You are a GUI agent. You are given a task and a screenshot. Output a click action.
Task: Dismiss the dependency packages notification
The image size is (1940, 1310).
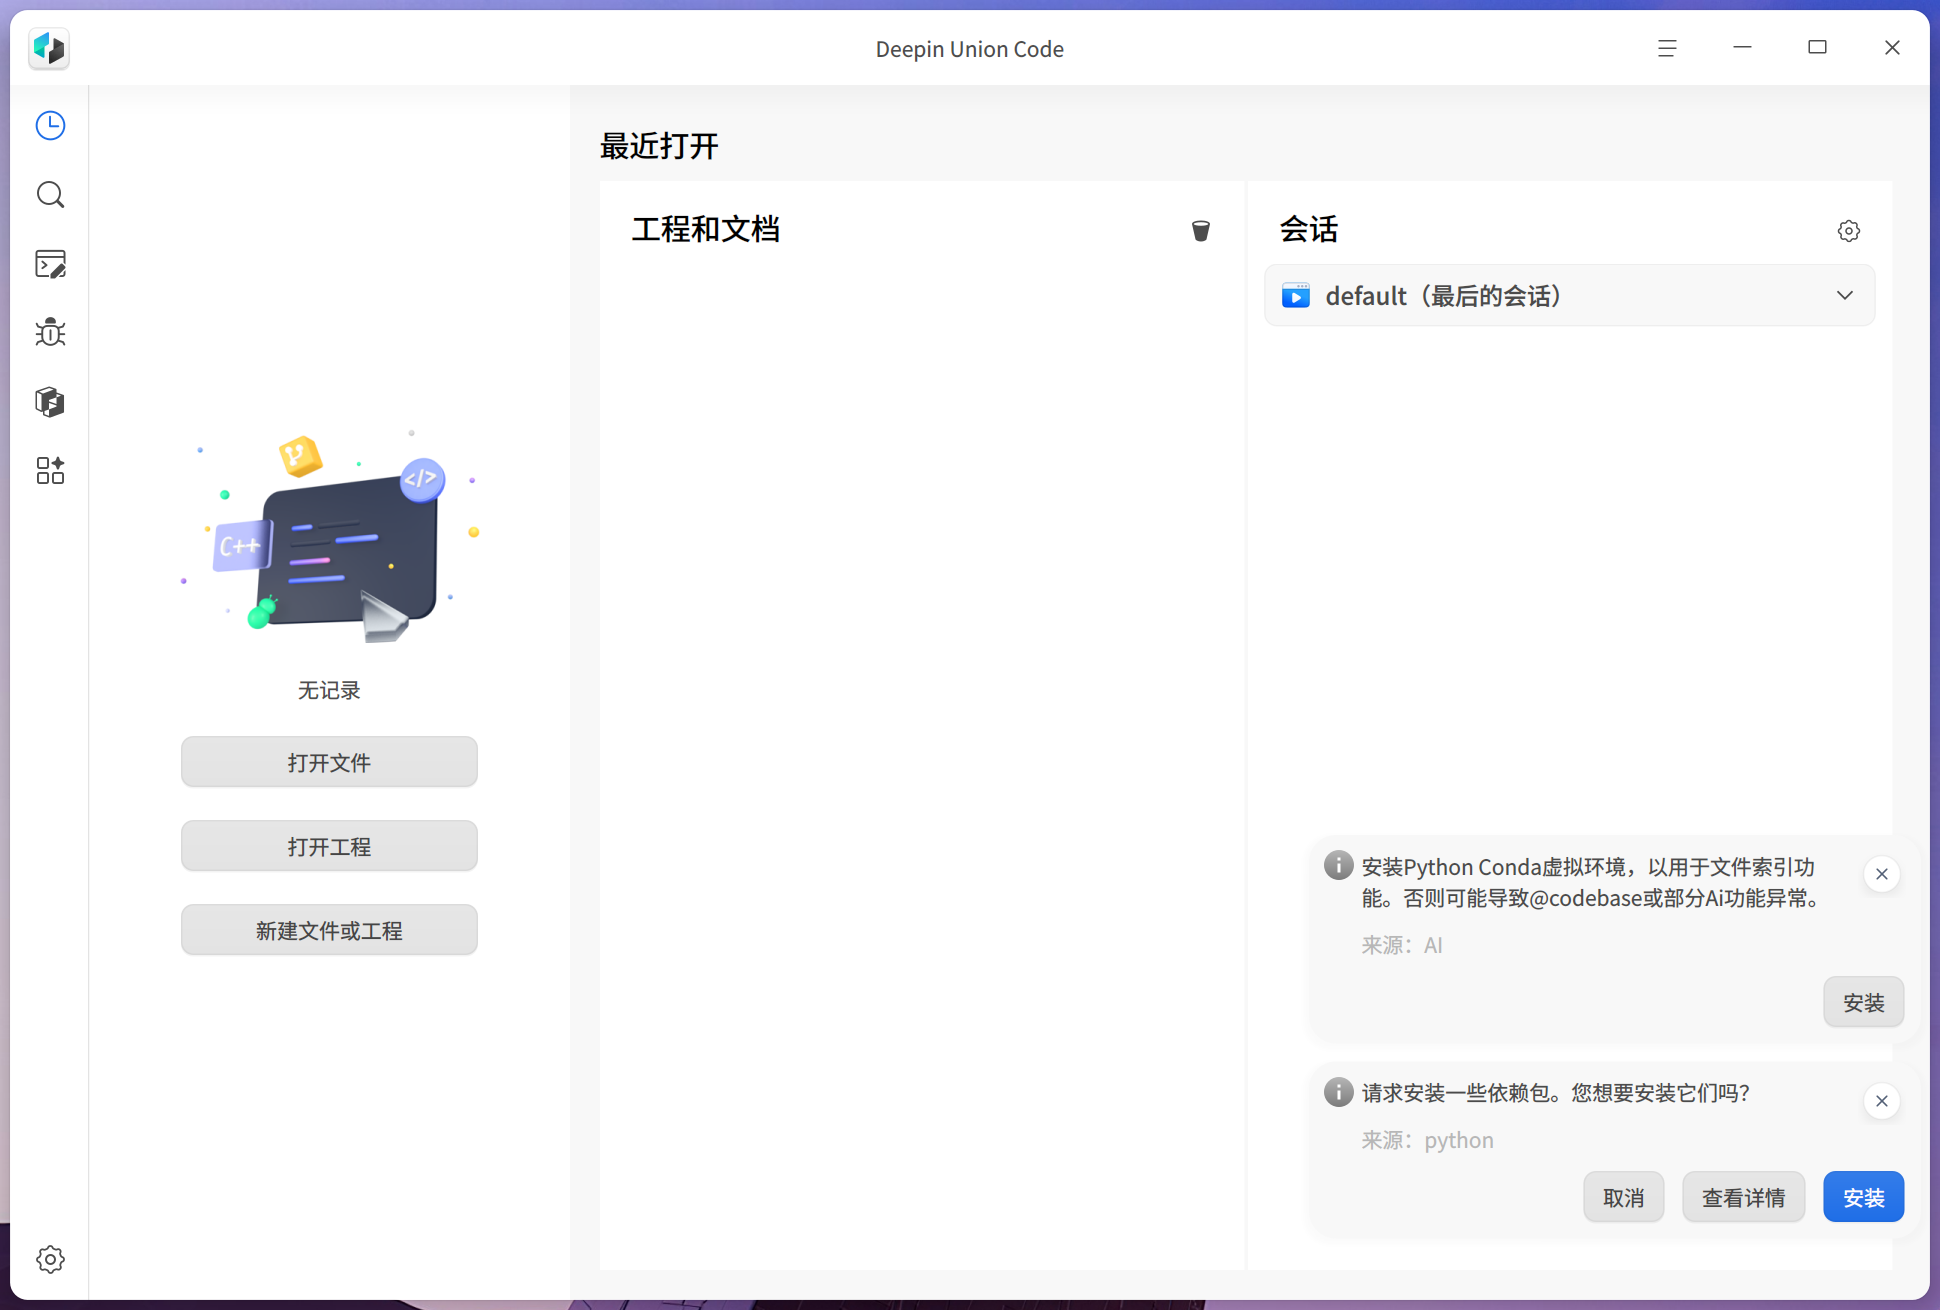pyautogui.click(x=1882, y=1102)
